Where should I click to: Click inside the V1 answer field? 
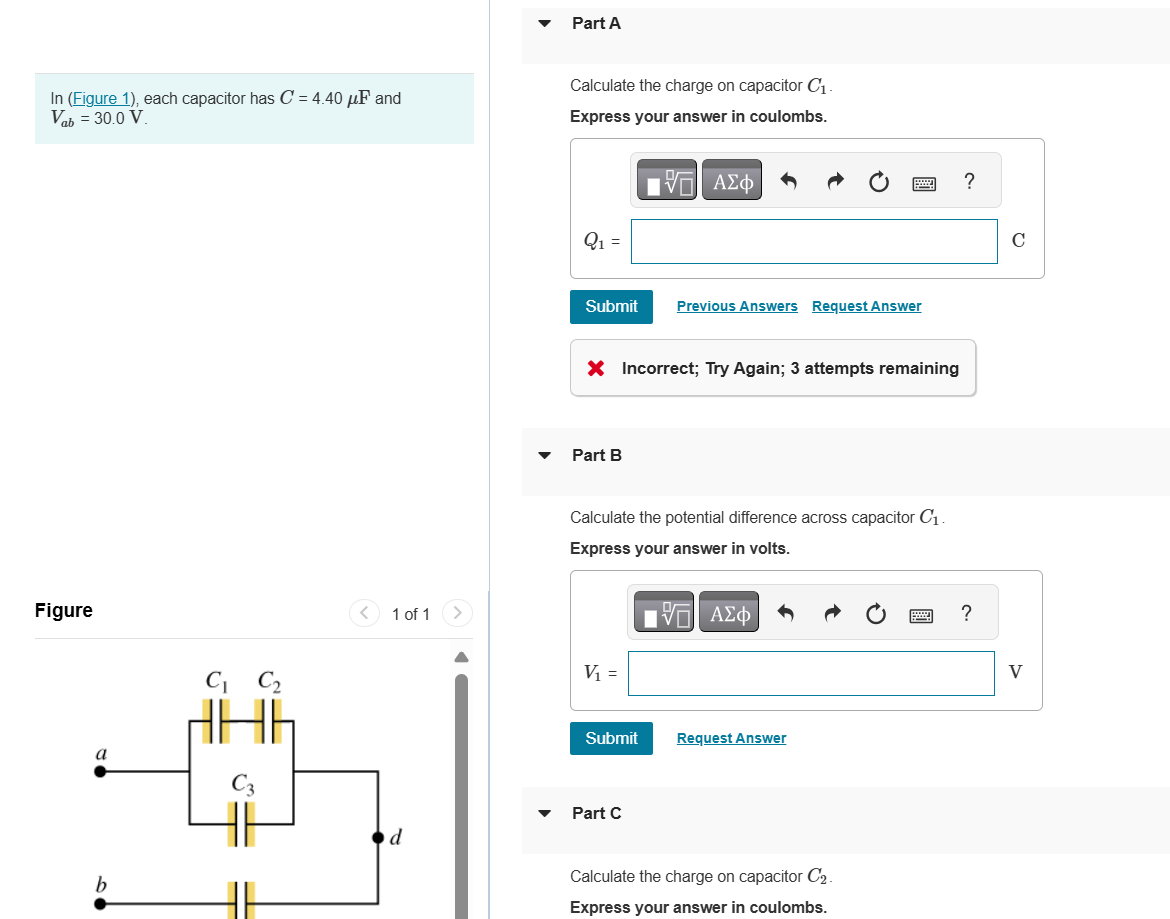(810, 673)
